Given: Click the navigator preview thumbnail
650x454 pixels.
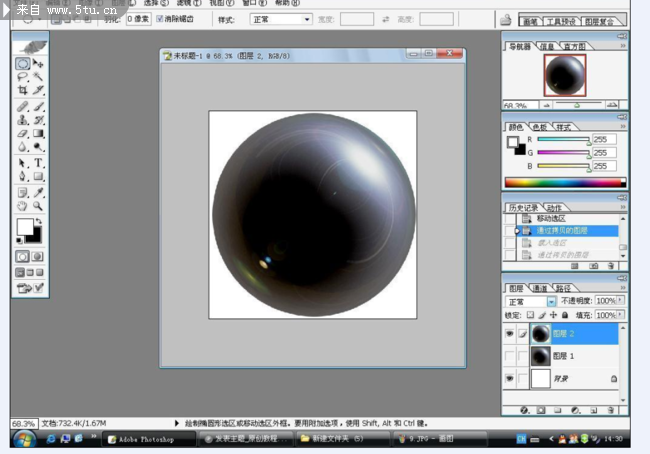Looking at the screenshot, I should pyautogui.click(x=565, y=76).
